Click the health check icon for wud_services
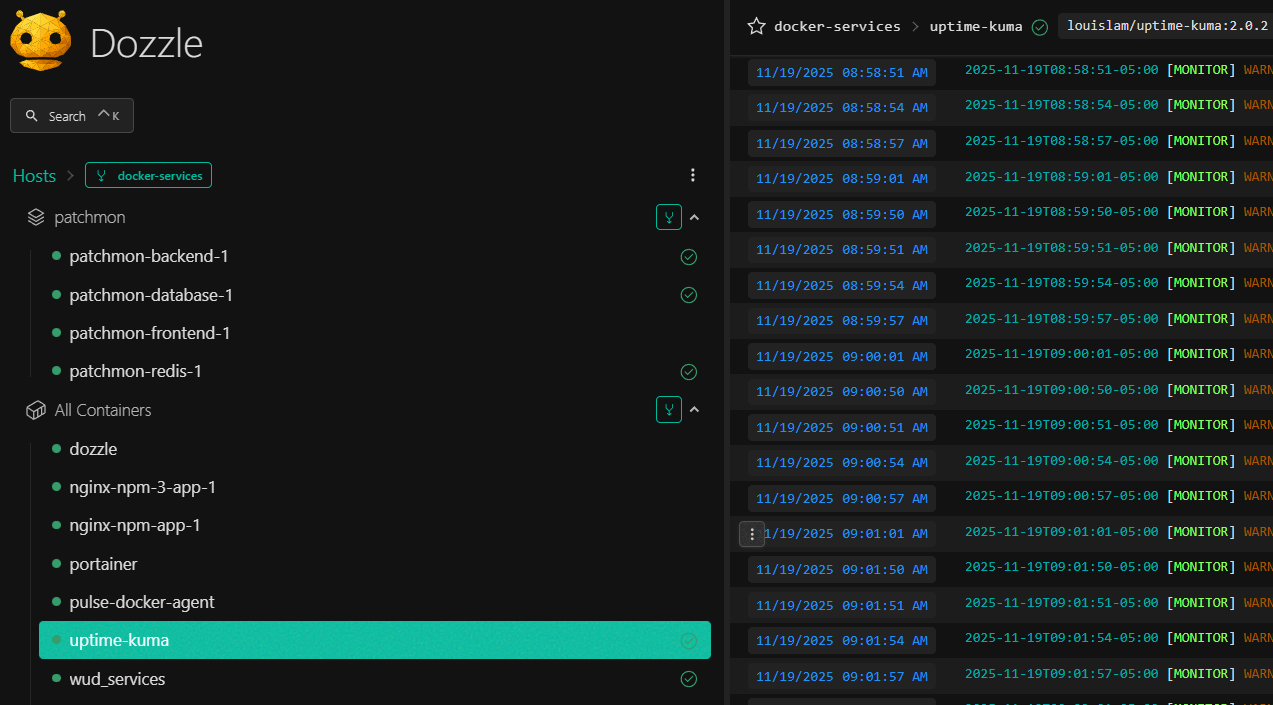 click(x=689, y=679)
